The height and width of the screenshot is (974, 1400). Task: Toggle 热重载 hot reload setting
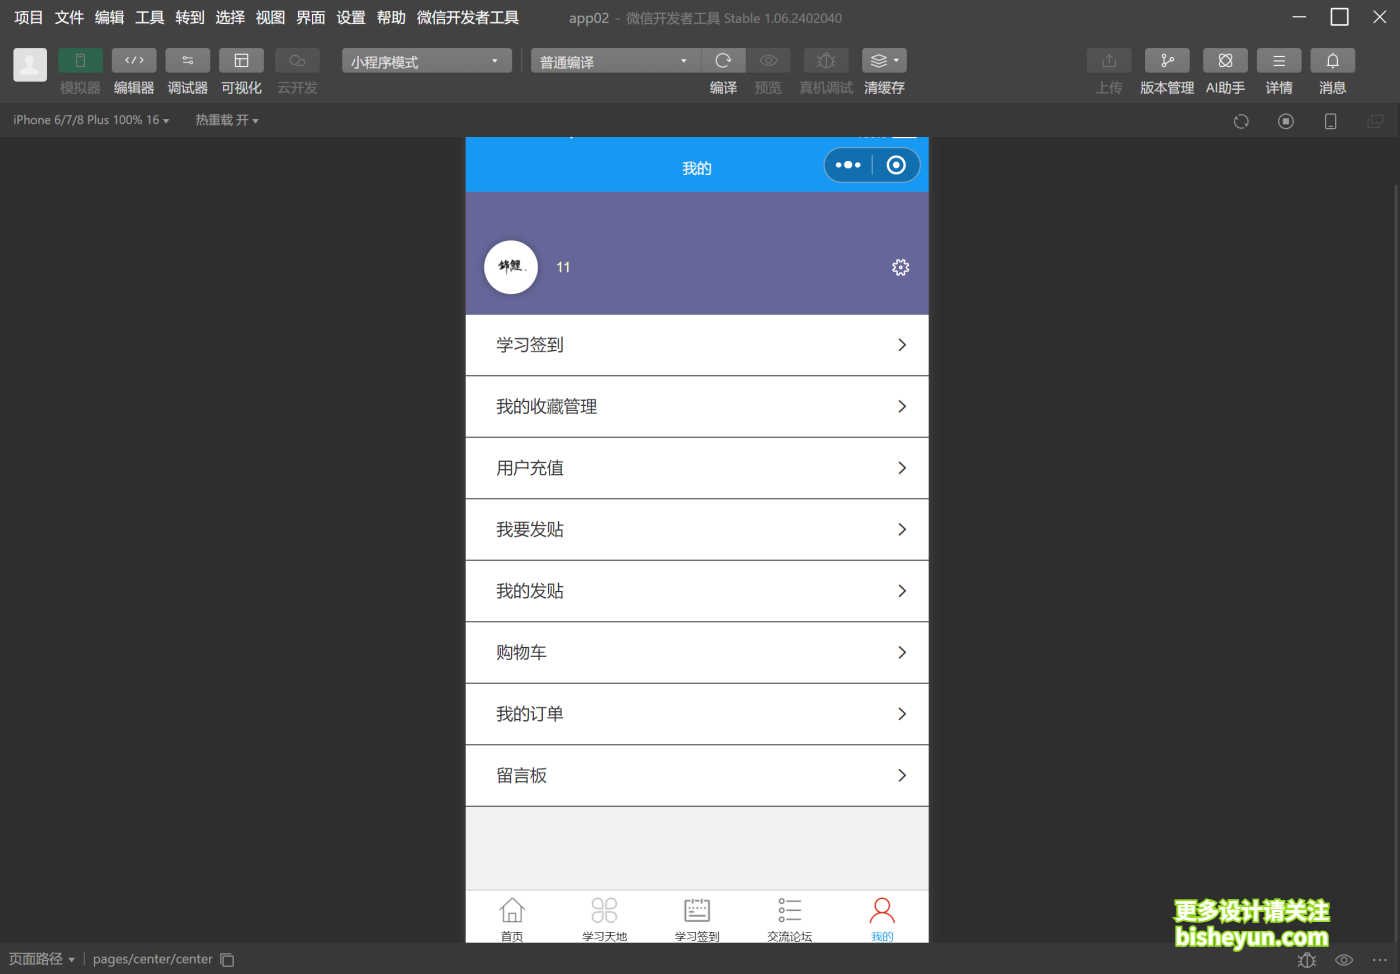click(226, 119)
